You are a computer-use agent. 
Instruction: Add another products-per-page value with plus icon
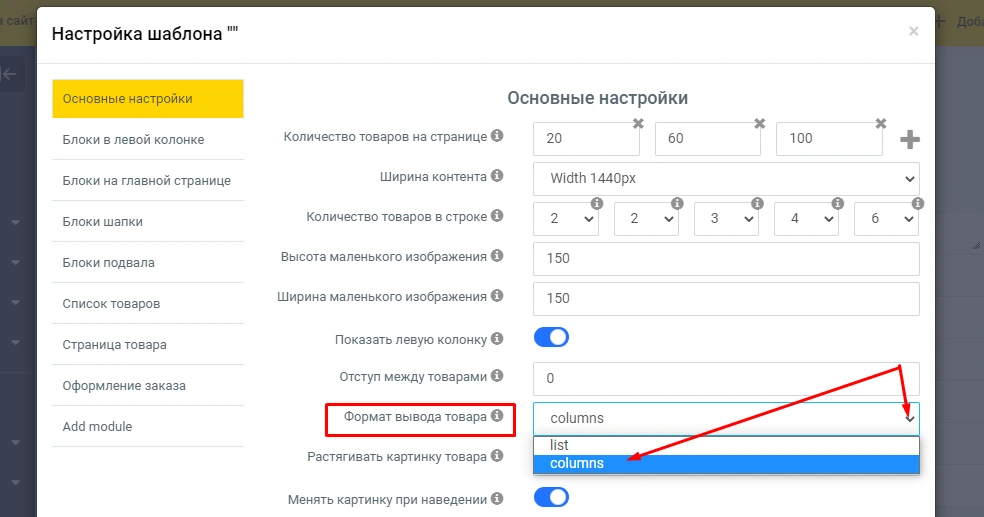909,140
